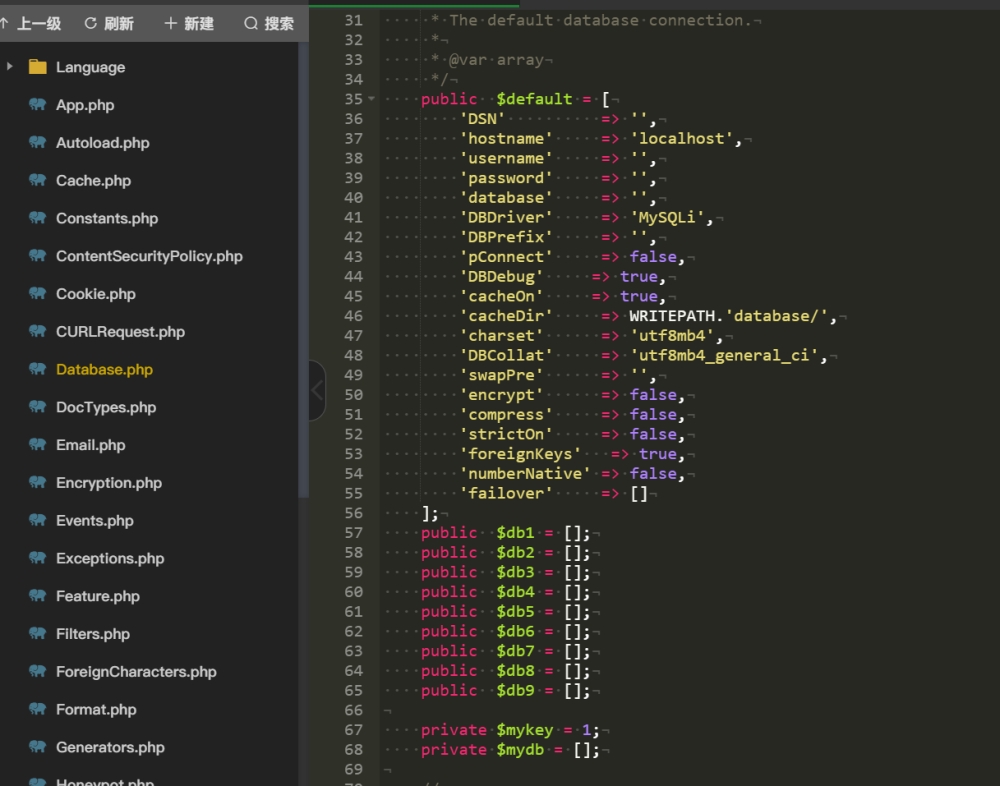
Task: Click the $db9 variable on line 65
Action: (515, 690)
